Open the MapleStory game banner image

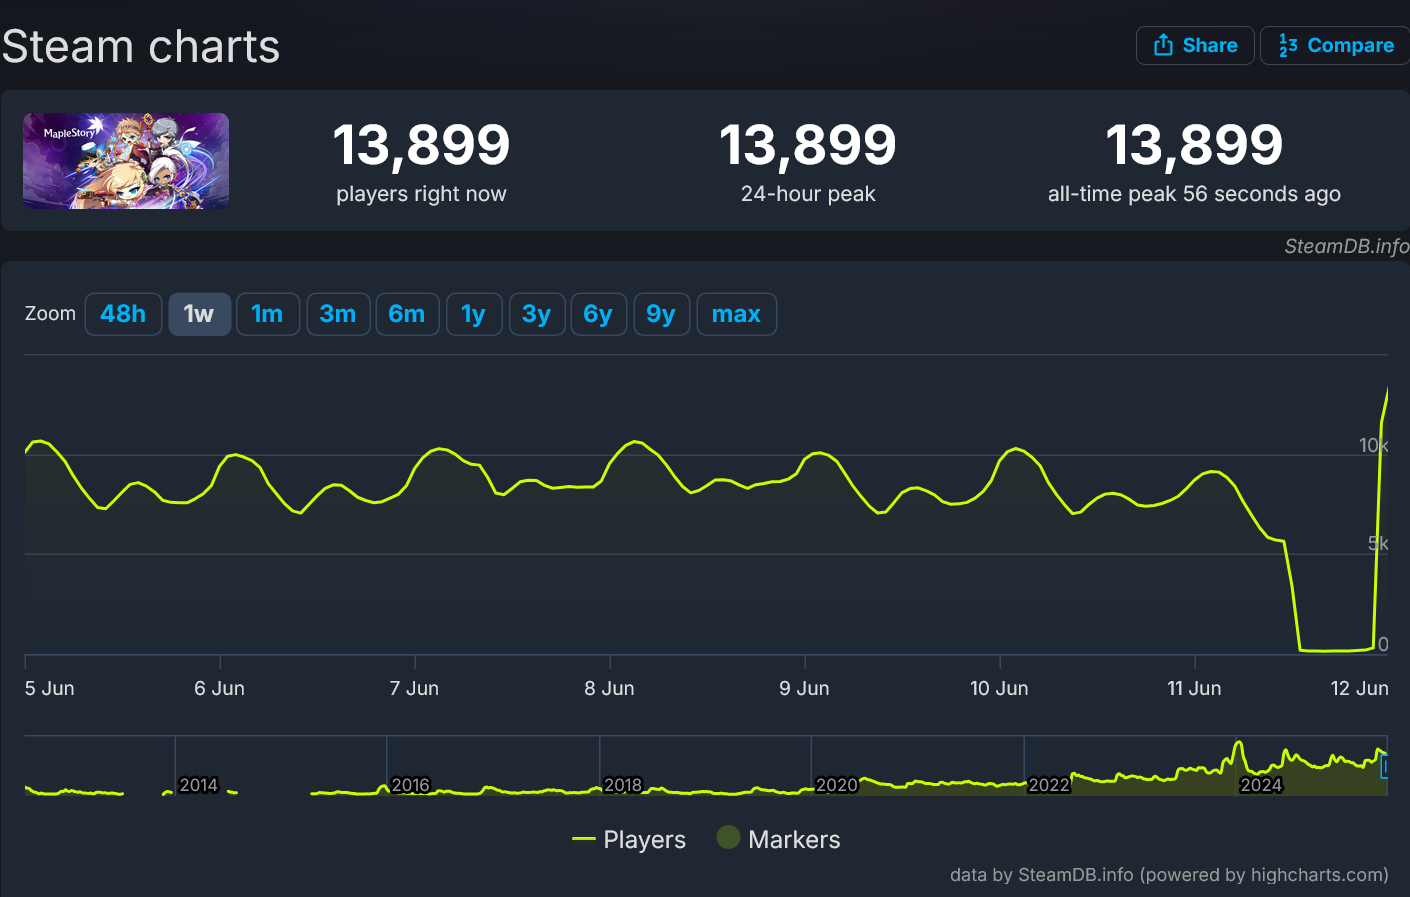point(126,161)
